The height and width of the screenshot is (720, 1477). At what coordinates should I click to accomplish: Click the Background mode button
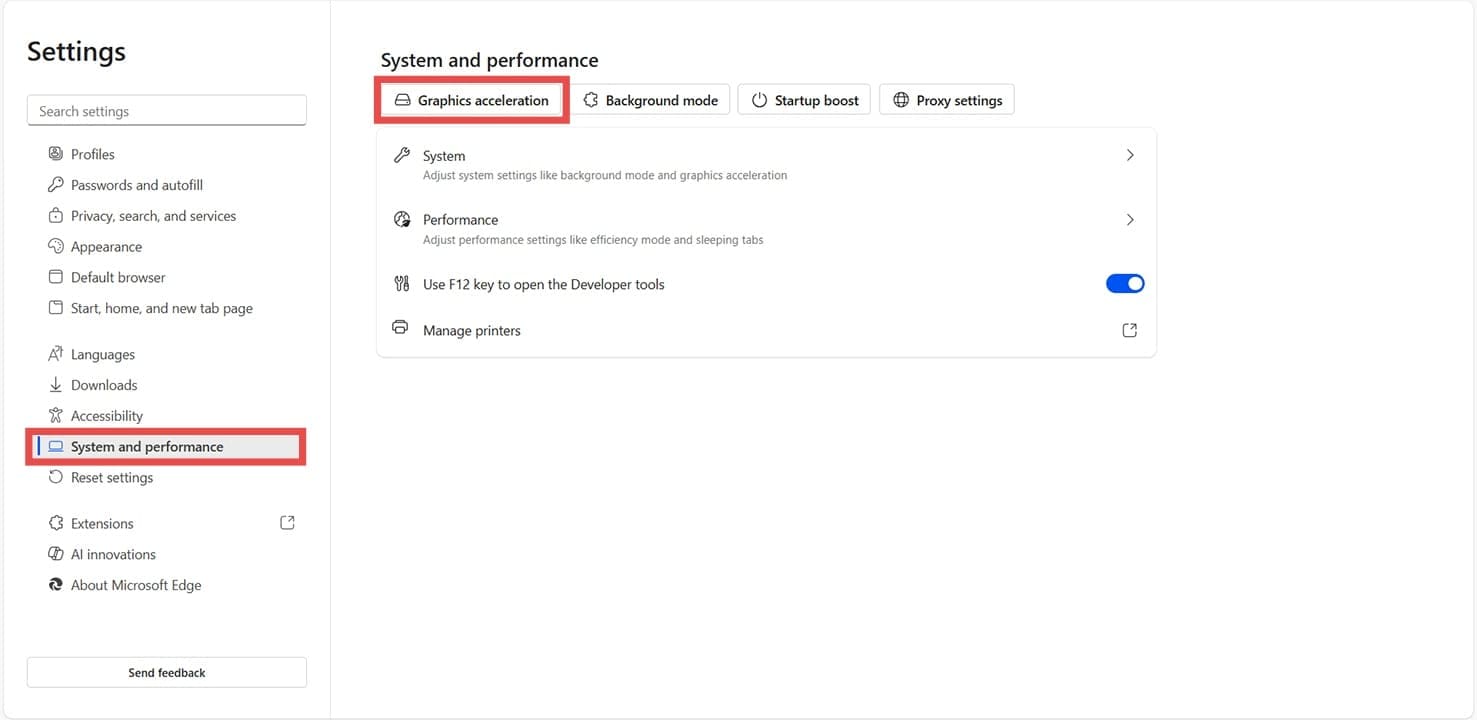(x=650, y=100)
